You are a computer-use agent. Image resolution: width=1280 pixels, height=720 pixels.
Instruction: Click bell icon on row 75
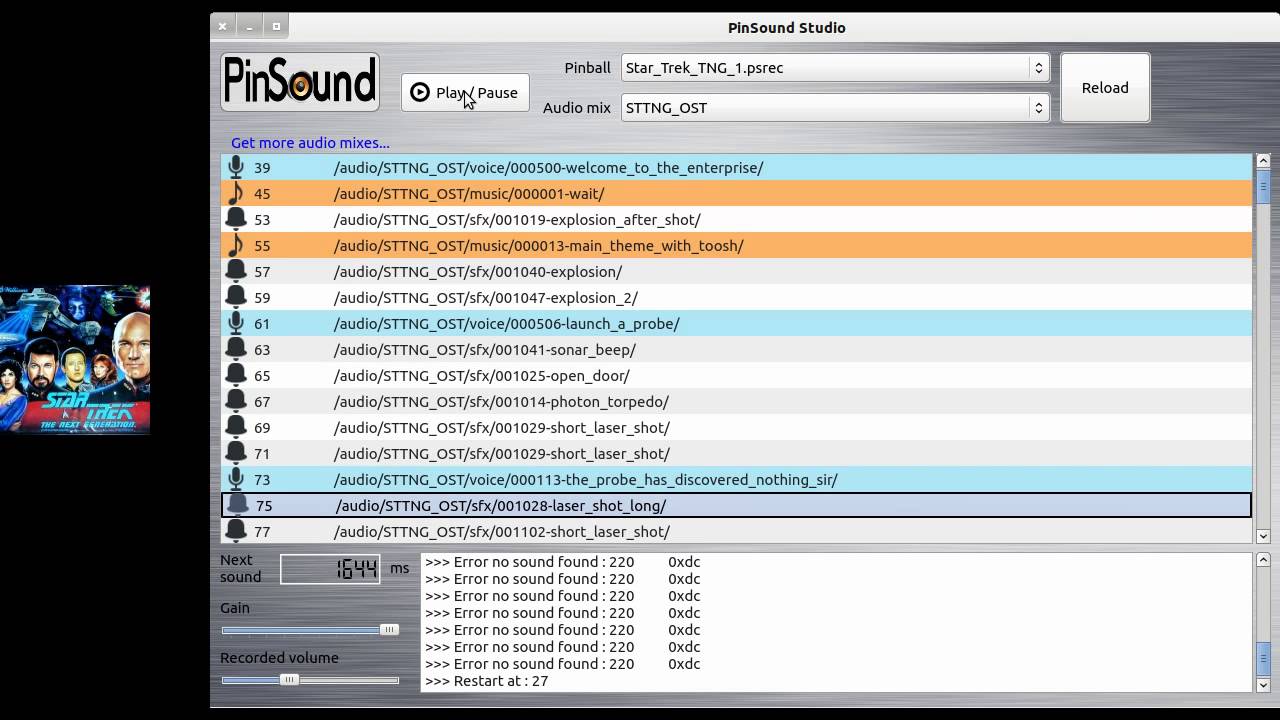[x=238, y=505]
